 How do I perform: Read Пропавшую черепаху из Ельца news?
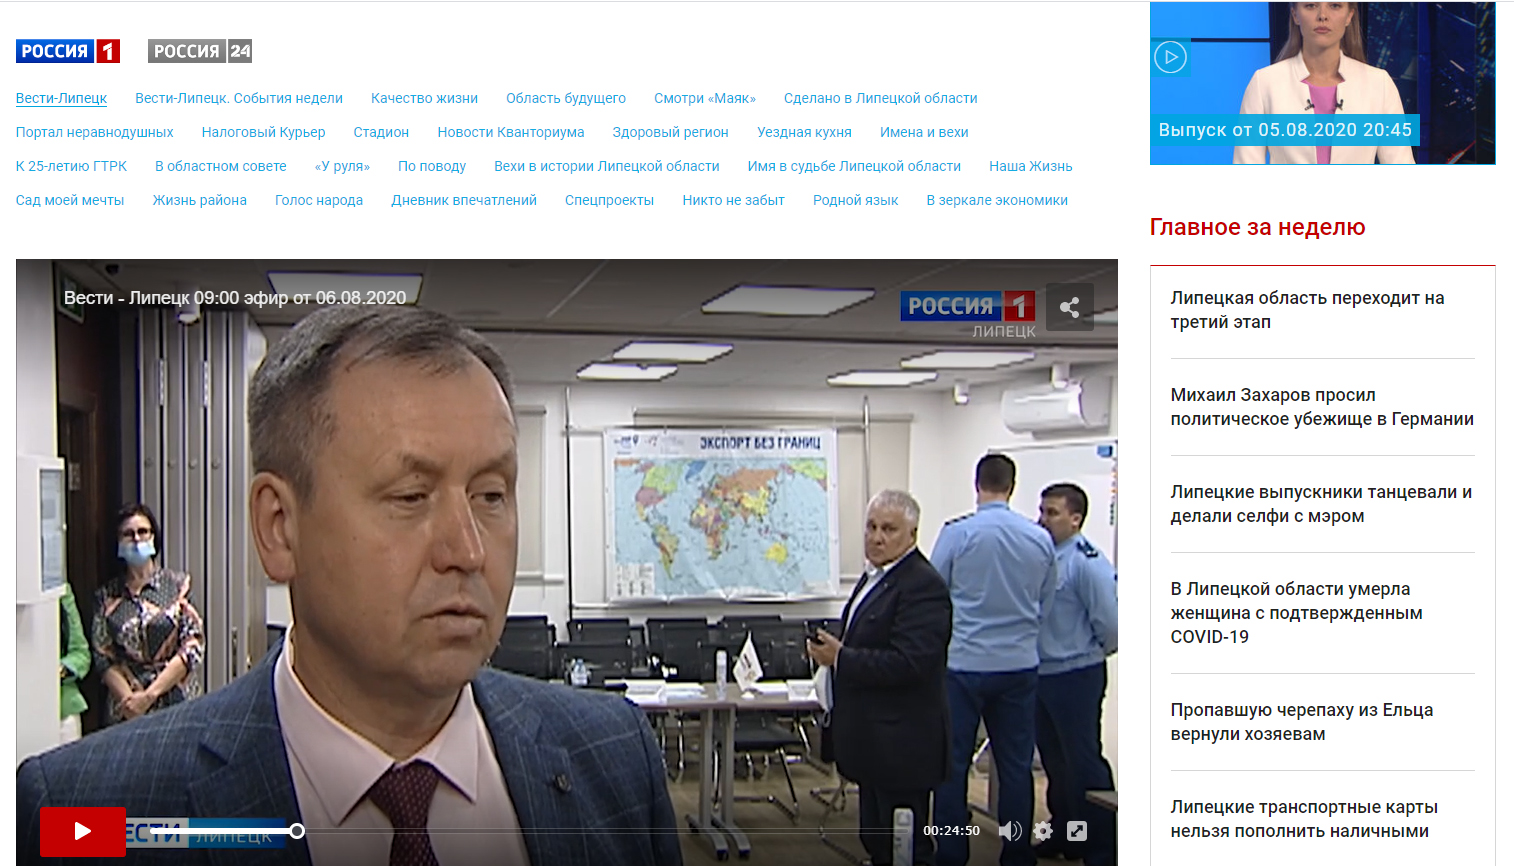1302,722
